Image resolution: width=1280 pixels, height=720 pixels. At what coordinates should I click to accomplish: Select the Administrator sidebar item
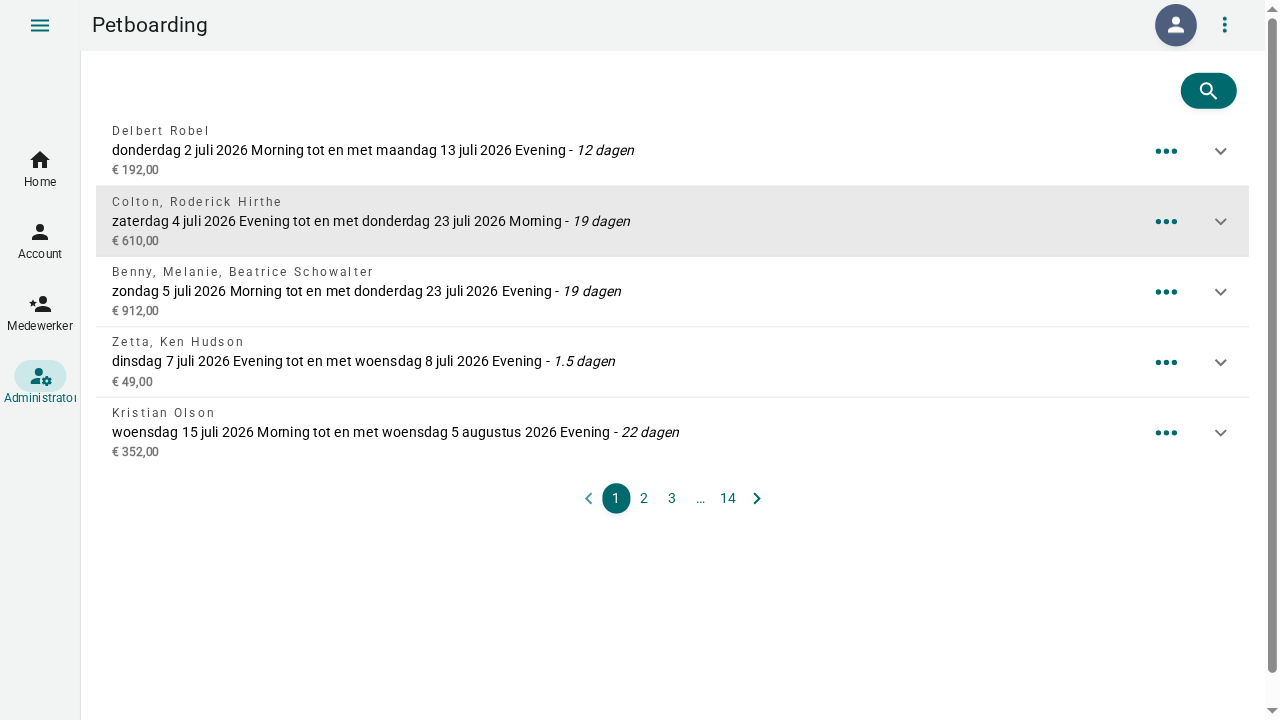pyautogui.click(x=40, y=384)
